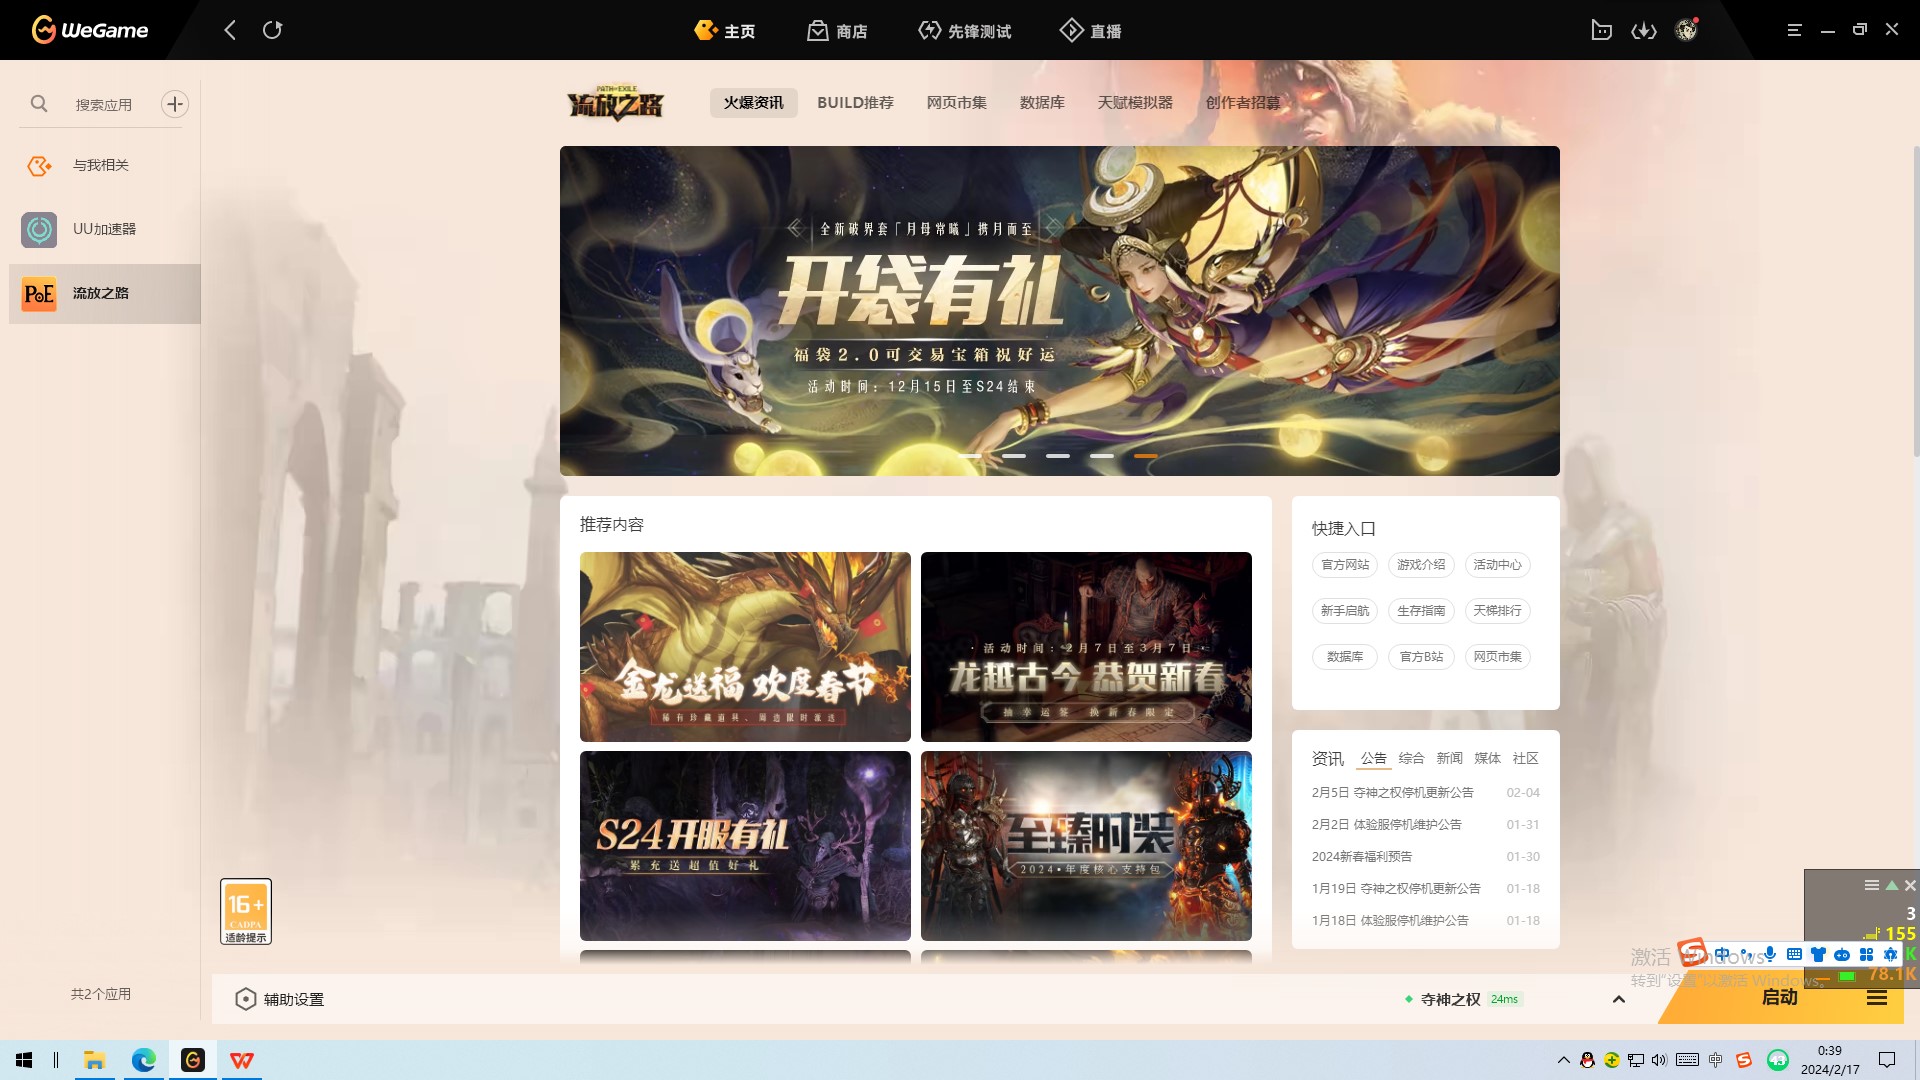
Task: Select the 公告 news tab
Action: [x=1374, y=759]
